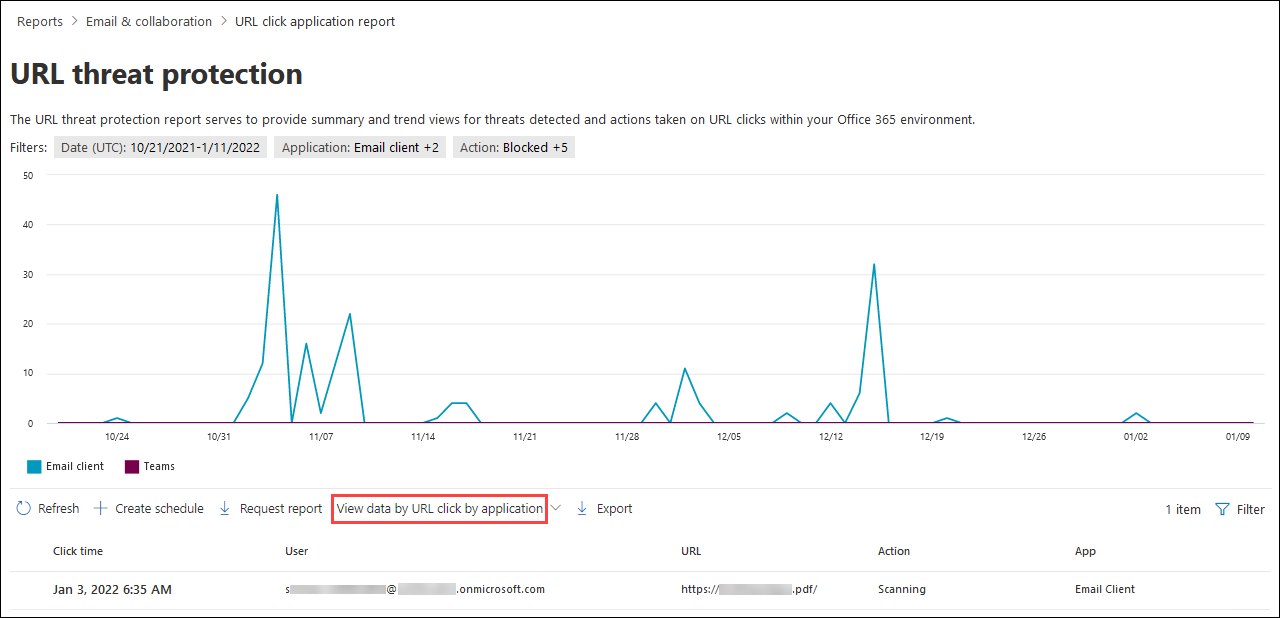The image size is (1280, 618).
Task: Toggle Email client series in chart legend
Action: click(x=66, y=466)
